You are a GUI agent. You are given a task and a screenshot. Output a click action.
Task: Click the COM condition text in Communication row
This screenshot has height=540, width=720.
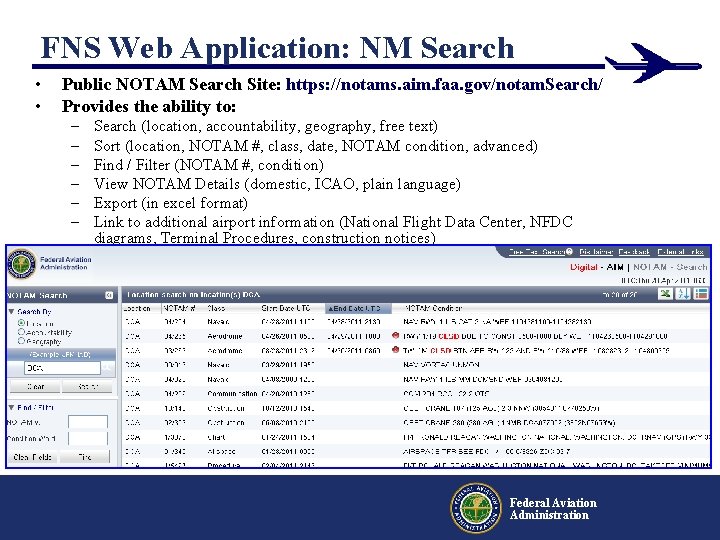(446, 394)
